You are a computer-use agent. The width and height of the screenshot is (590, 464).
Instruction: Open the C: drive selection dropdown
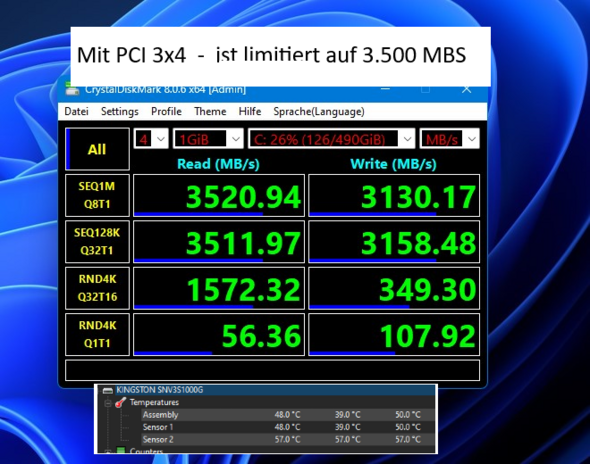tap(331, 139)
